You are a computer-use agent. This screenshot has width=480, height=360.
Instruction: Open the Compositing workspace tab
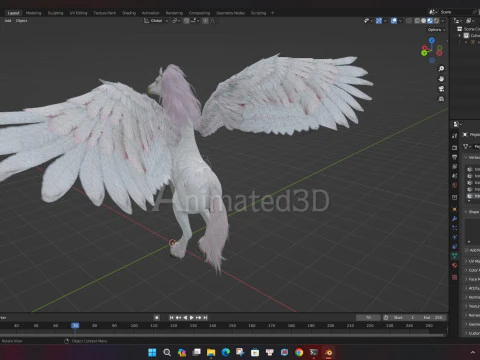tap(199, 13)
